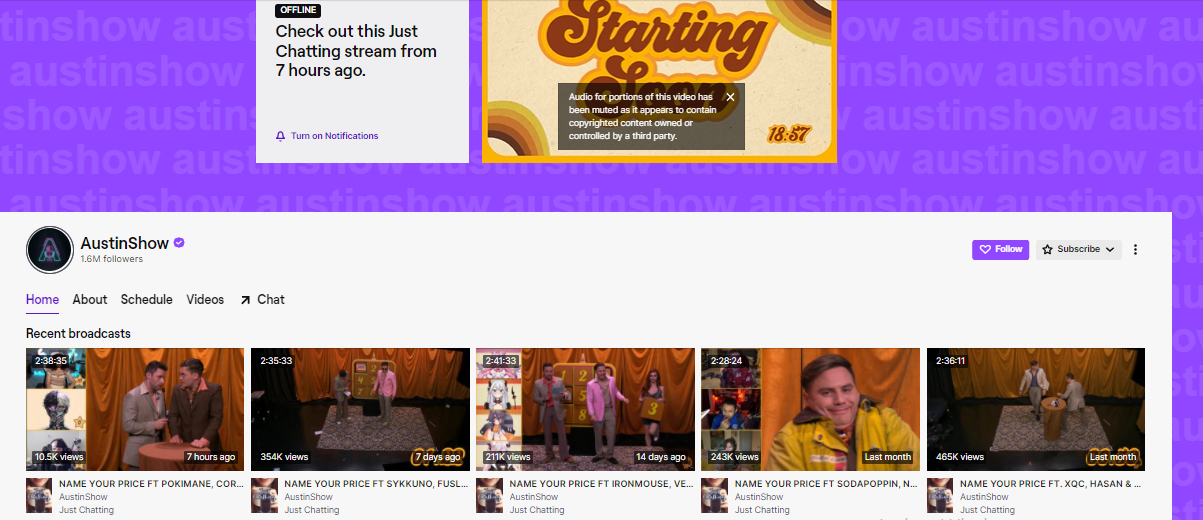
Task: Click Just Chatting under the IRONMOUSE video
Action: [537, 510]
